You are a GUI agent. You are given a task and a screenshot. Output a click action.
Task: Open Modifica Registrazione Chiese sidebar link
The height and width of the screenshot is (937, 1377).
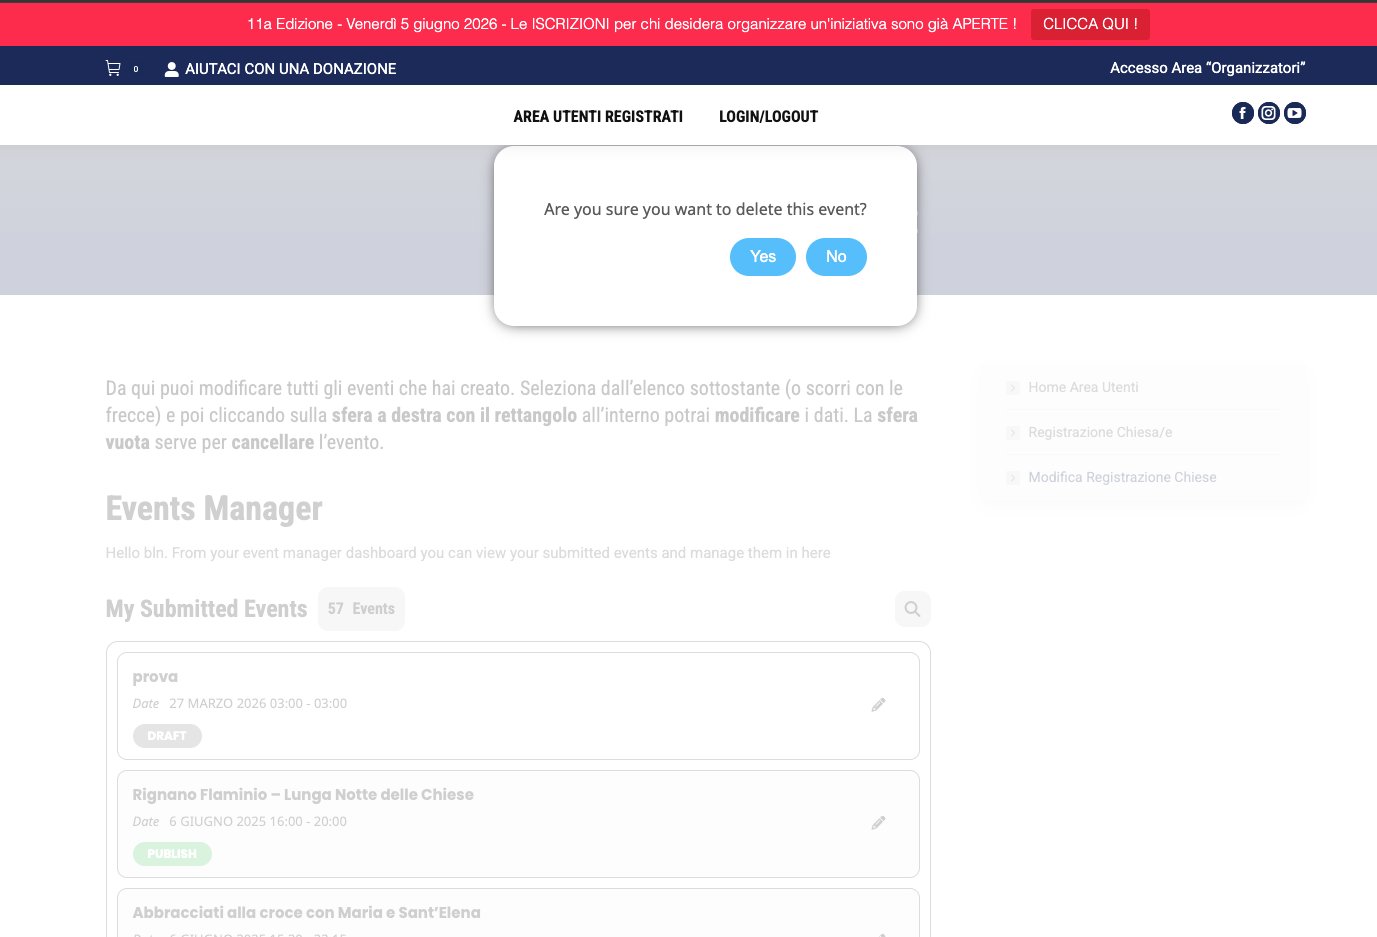[1122, 477]
